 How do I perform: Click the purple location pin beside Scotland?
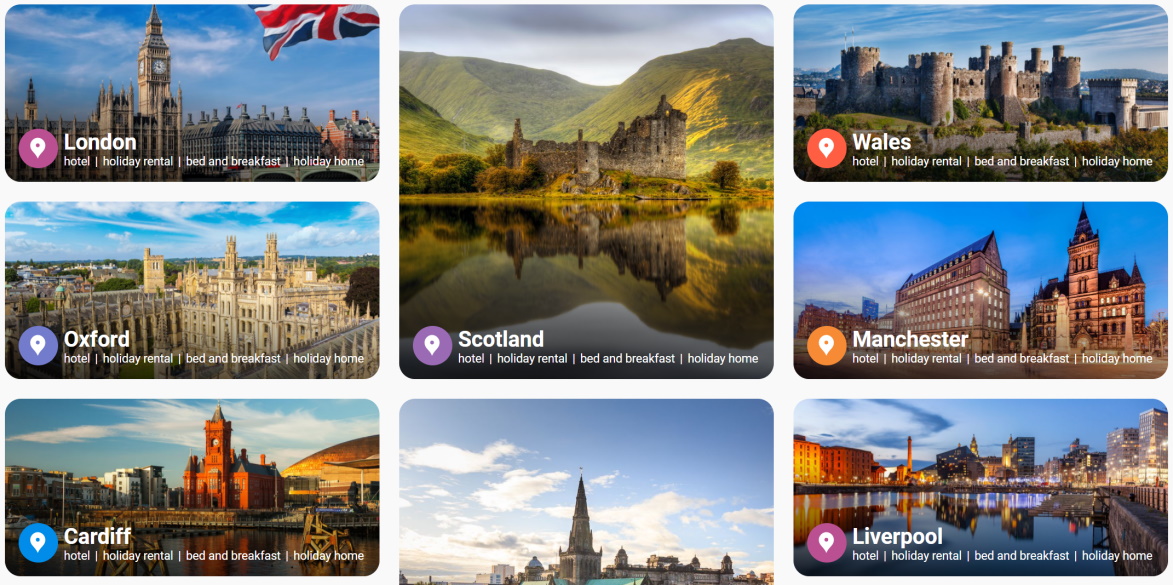(432, 346)
